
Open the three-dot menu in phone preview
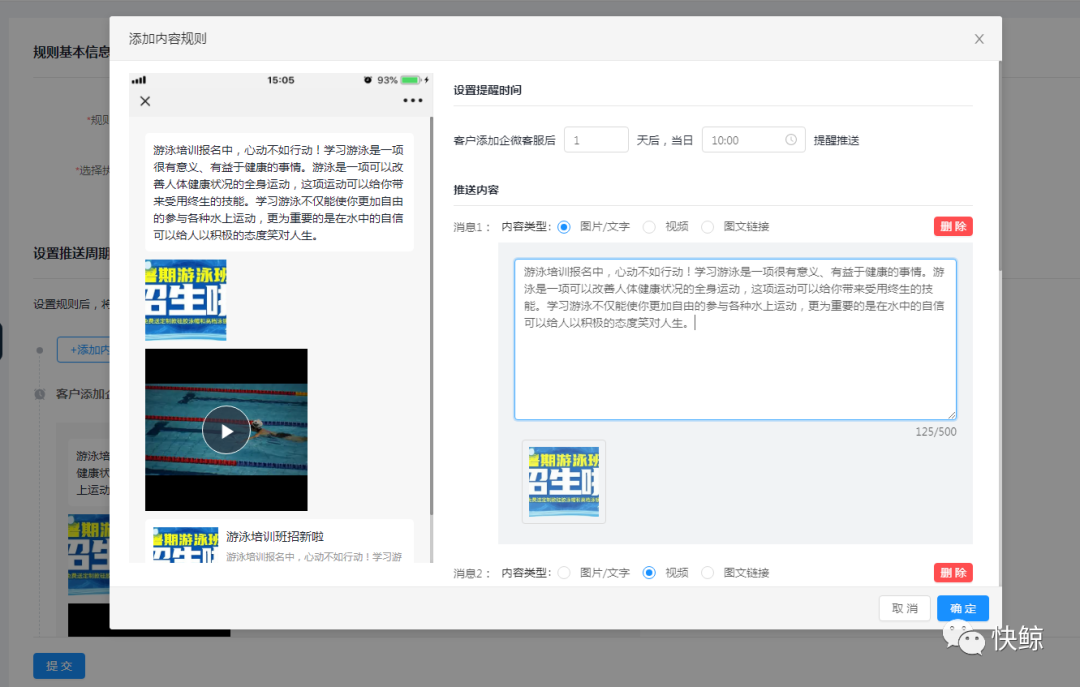click(413, 101)
